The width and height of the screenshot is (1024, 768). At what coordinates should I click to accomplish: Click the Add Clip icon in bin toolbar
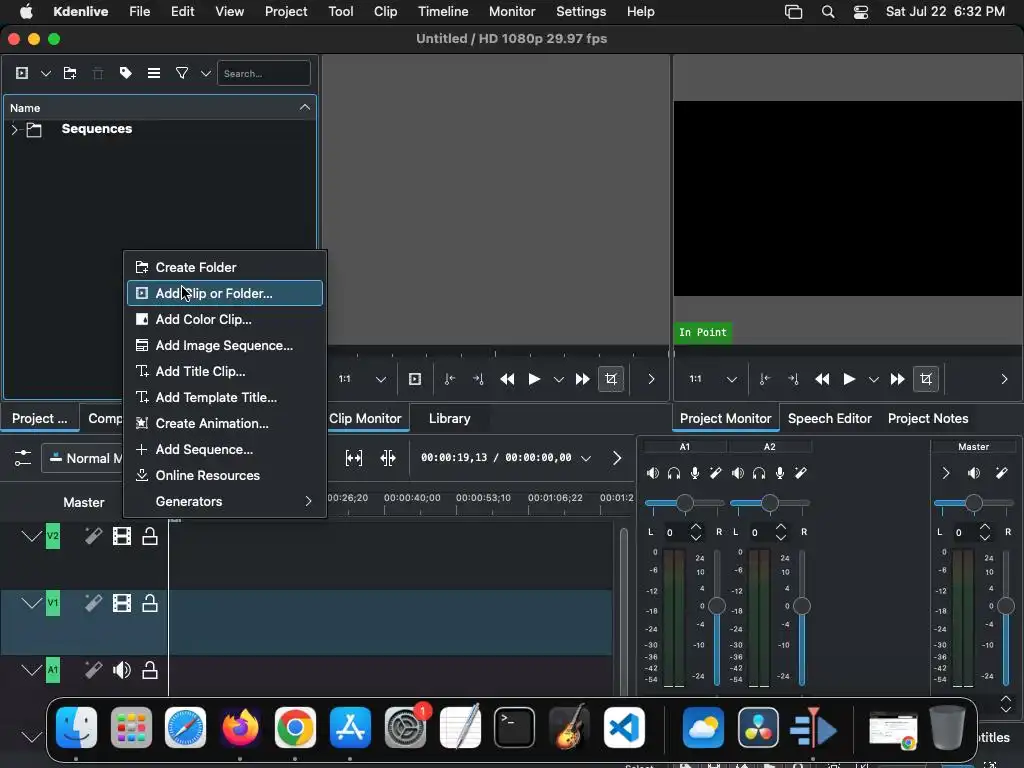(22, 73)
